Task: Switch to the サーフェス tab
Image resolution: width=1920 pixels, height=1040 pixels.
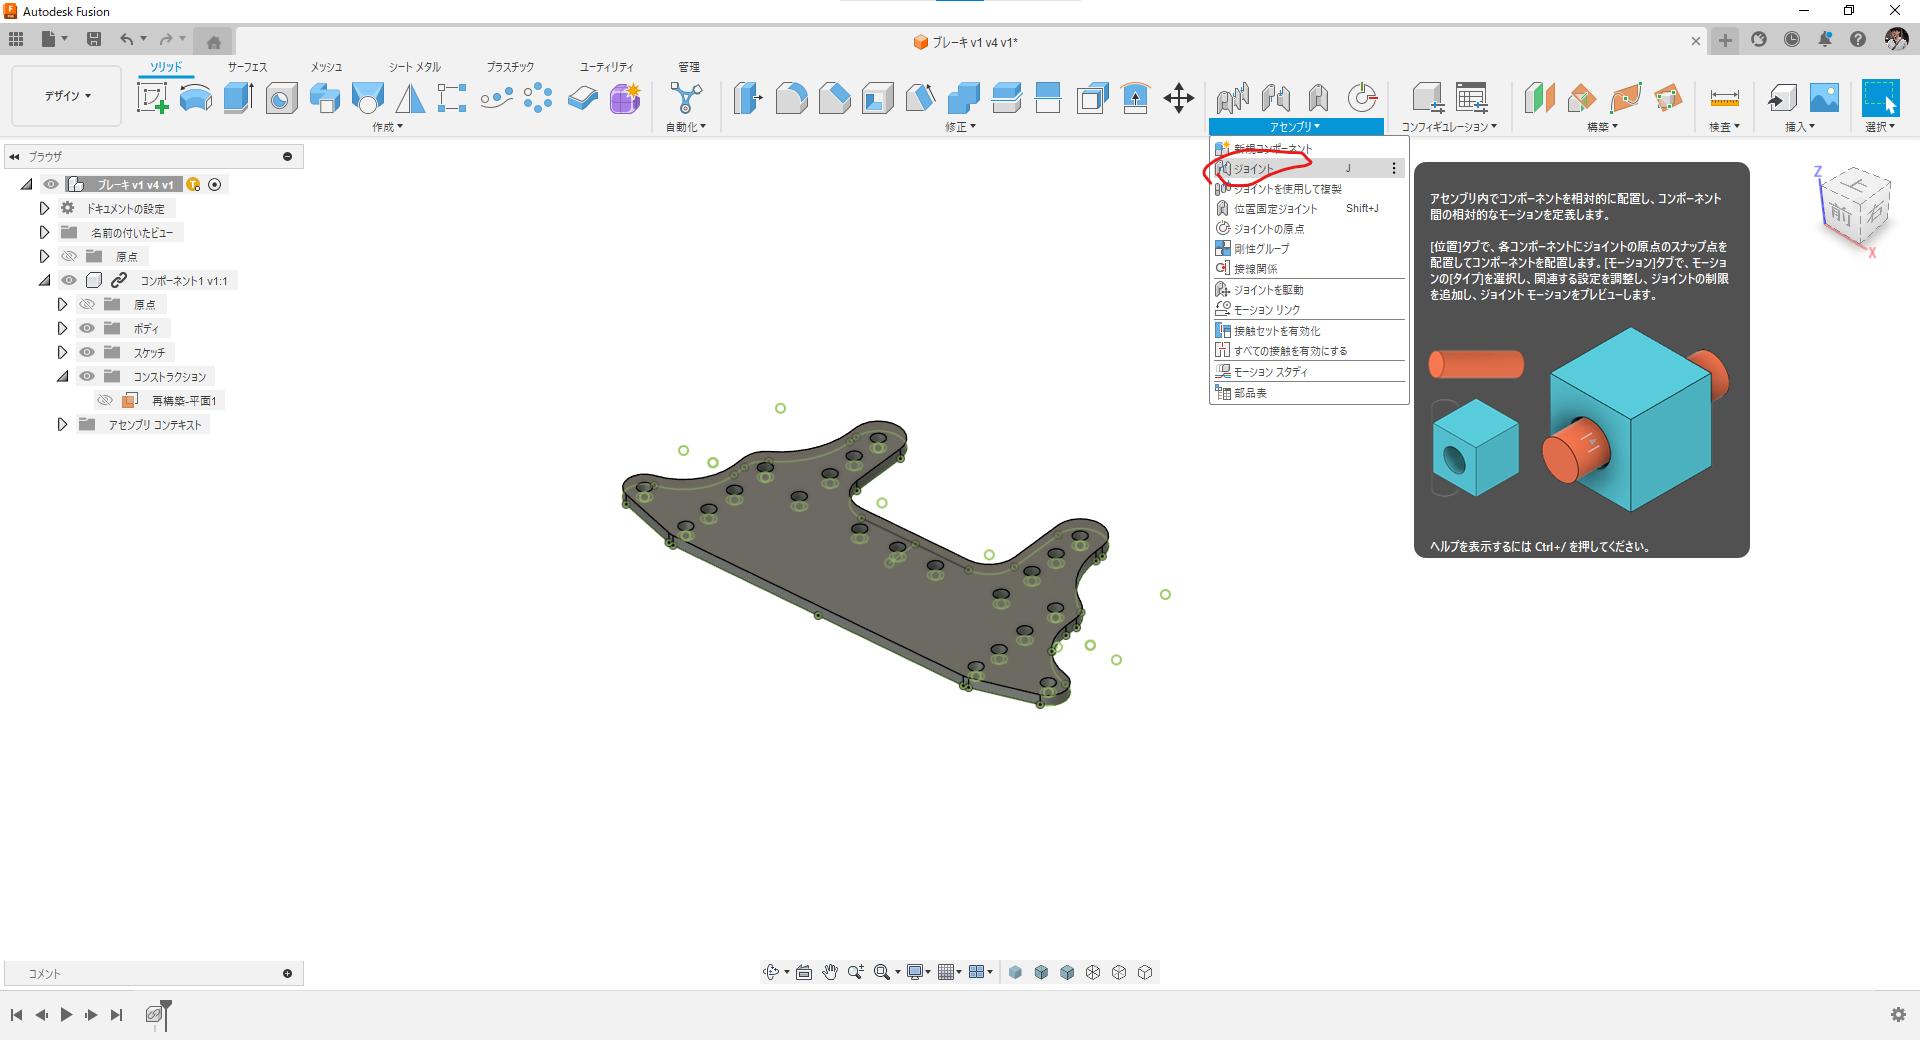Action: click(247, 67)
